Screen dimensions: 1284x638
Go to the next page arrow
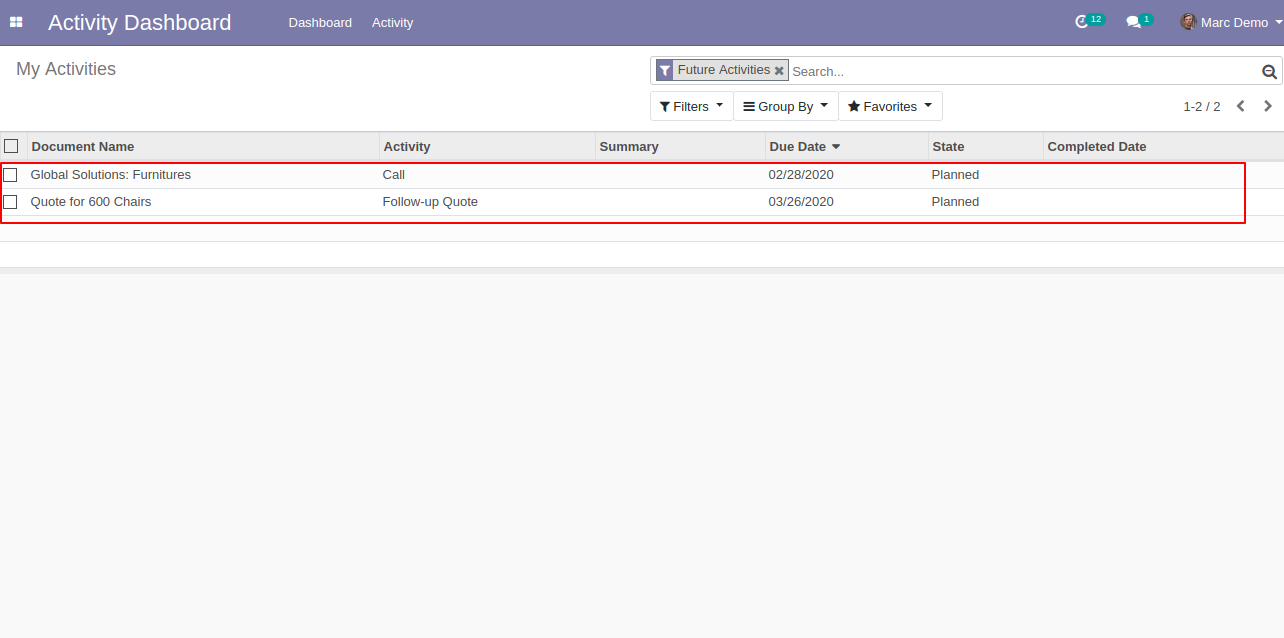(x=1268, y=106)
